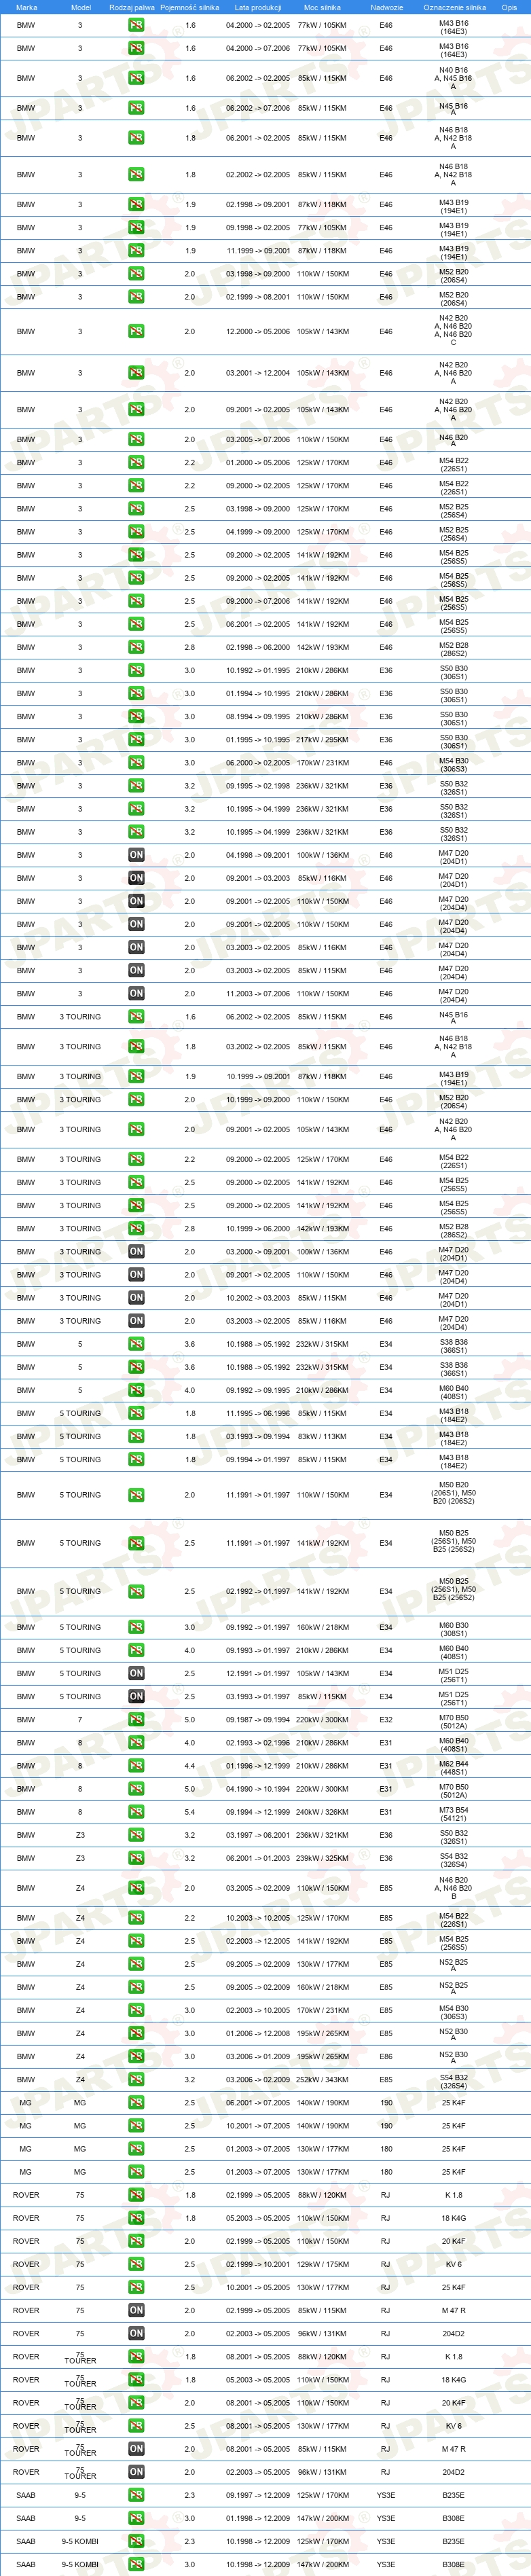Click PB icon in BMW 3 1.9 02.1998 -> 09.2001 row

click(x=136, y=204)
